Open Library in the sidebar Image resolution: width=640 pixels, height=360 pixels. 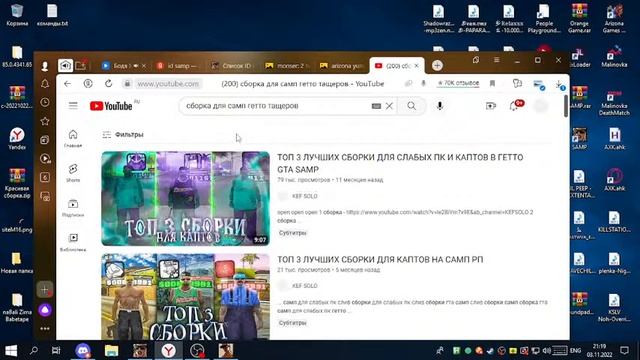[73, 242]
